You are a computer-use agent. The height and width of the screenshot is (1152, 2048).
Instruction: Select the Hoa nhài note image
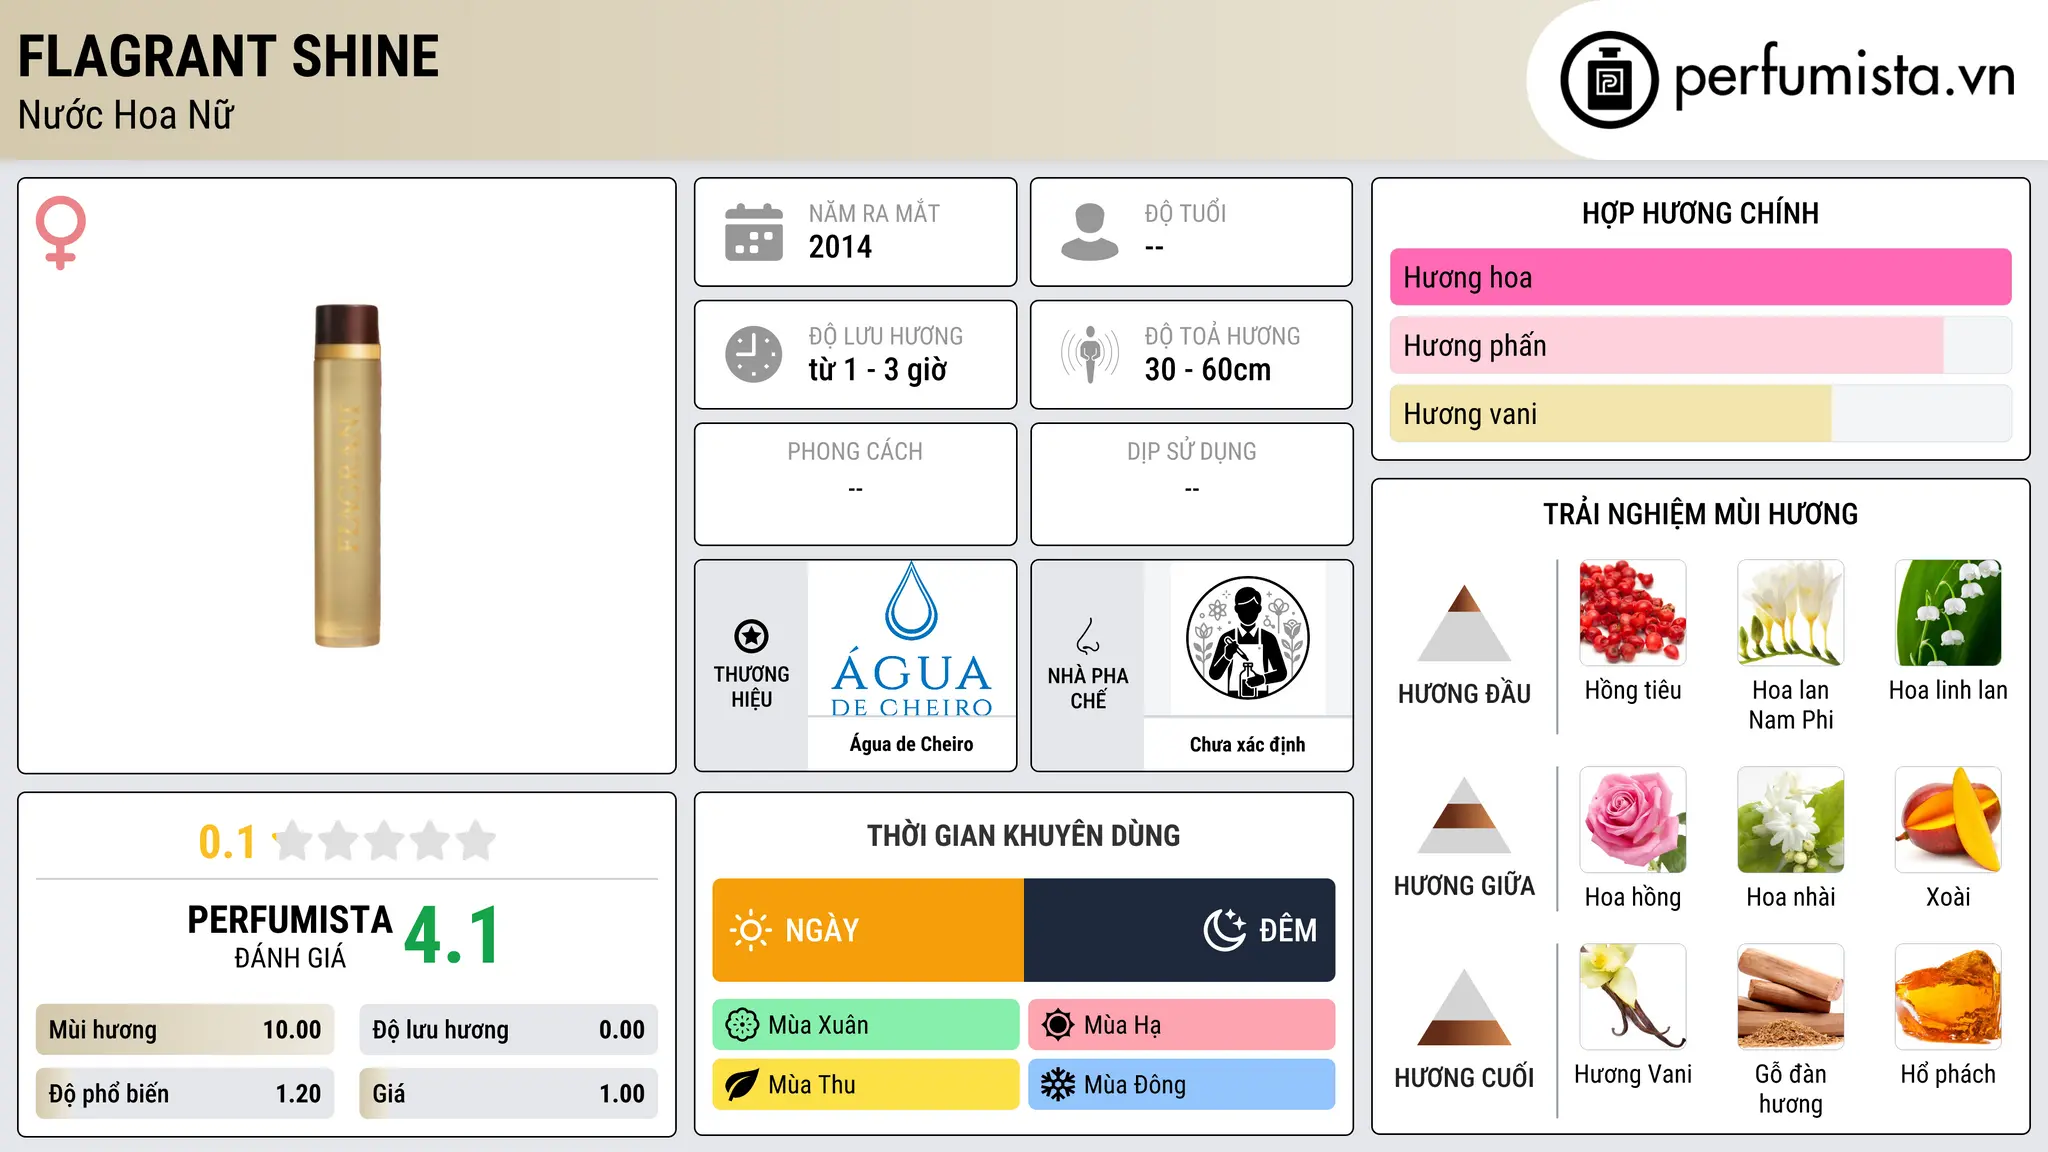1791,820
